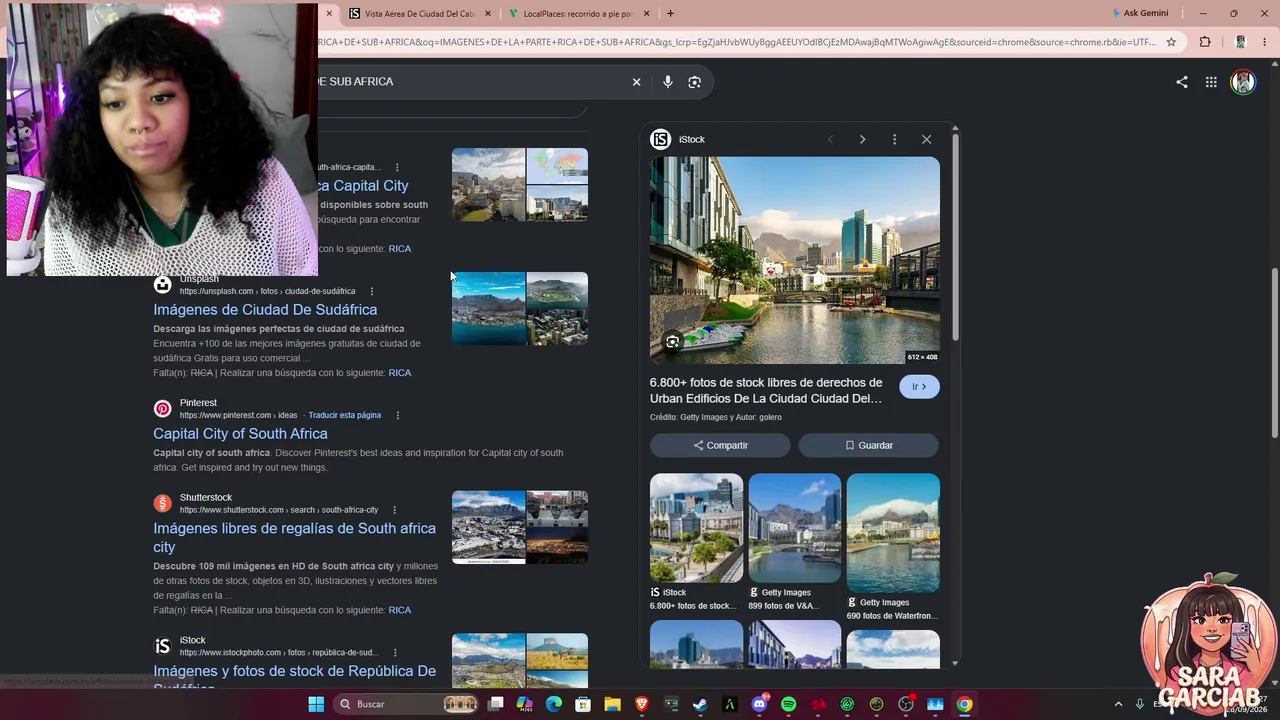Open the Google account profile picture
1280x720 pixels.
coord(1243,82)
